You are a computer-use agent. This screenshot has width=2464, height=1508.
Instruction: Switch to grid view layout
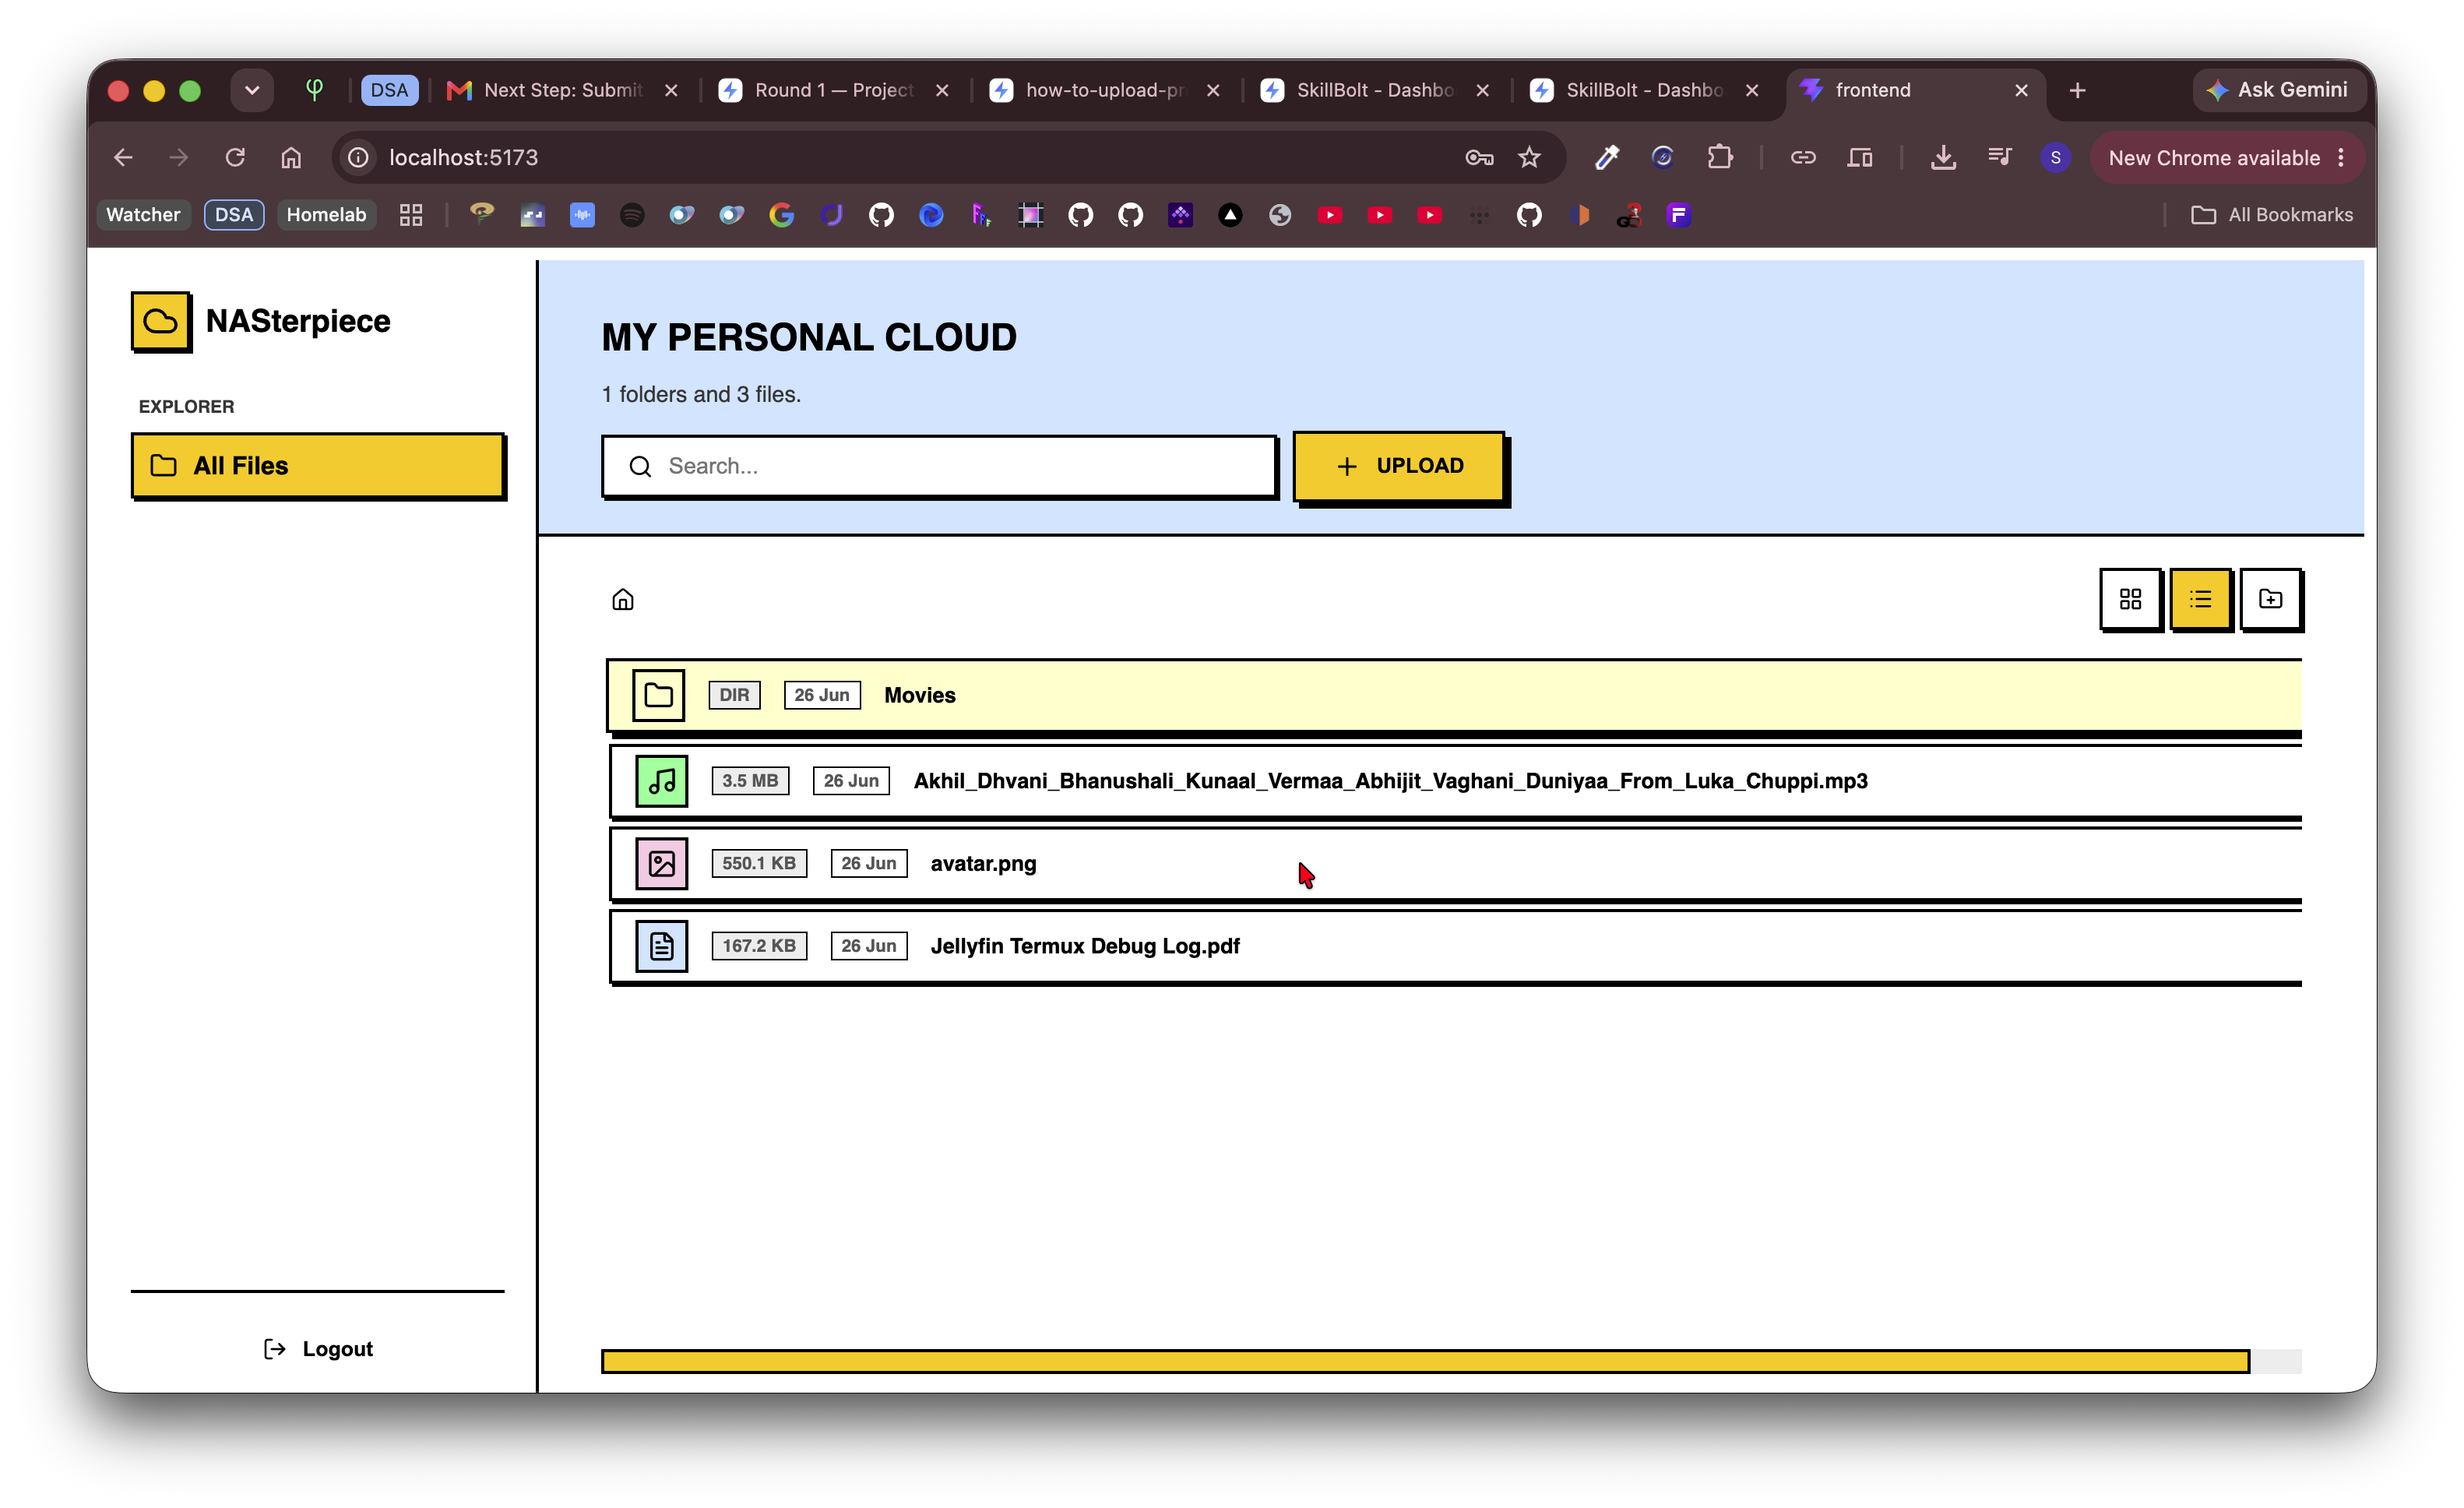(x=2130, y=599)
